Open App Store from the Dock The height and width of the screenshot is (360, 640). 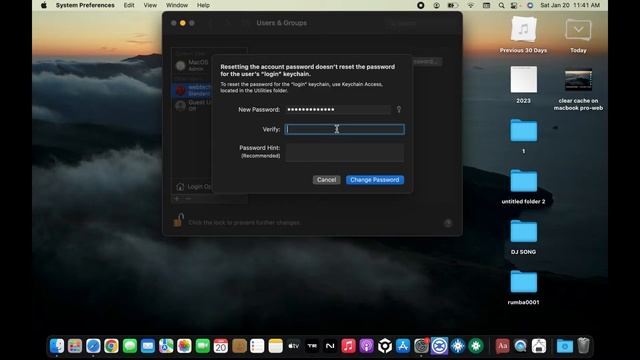pyautogui.click(x=403, y=346)
